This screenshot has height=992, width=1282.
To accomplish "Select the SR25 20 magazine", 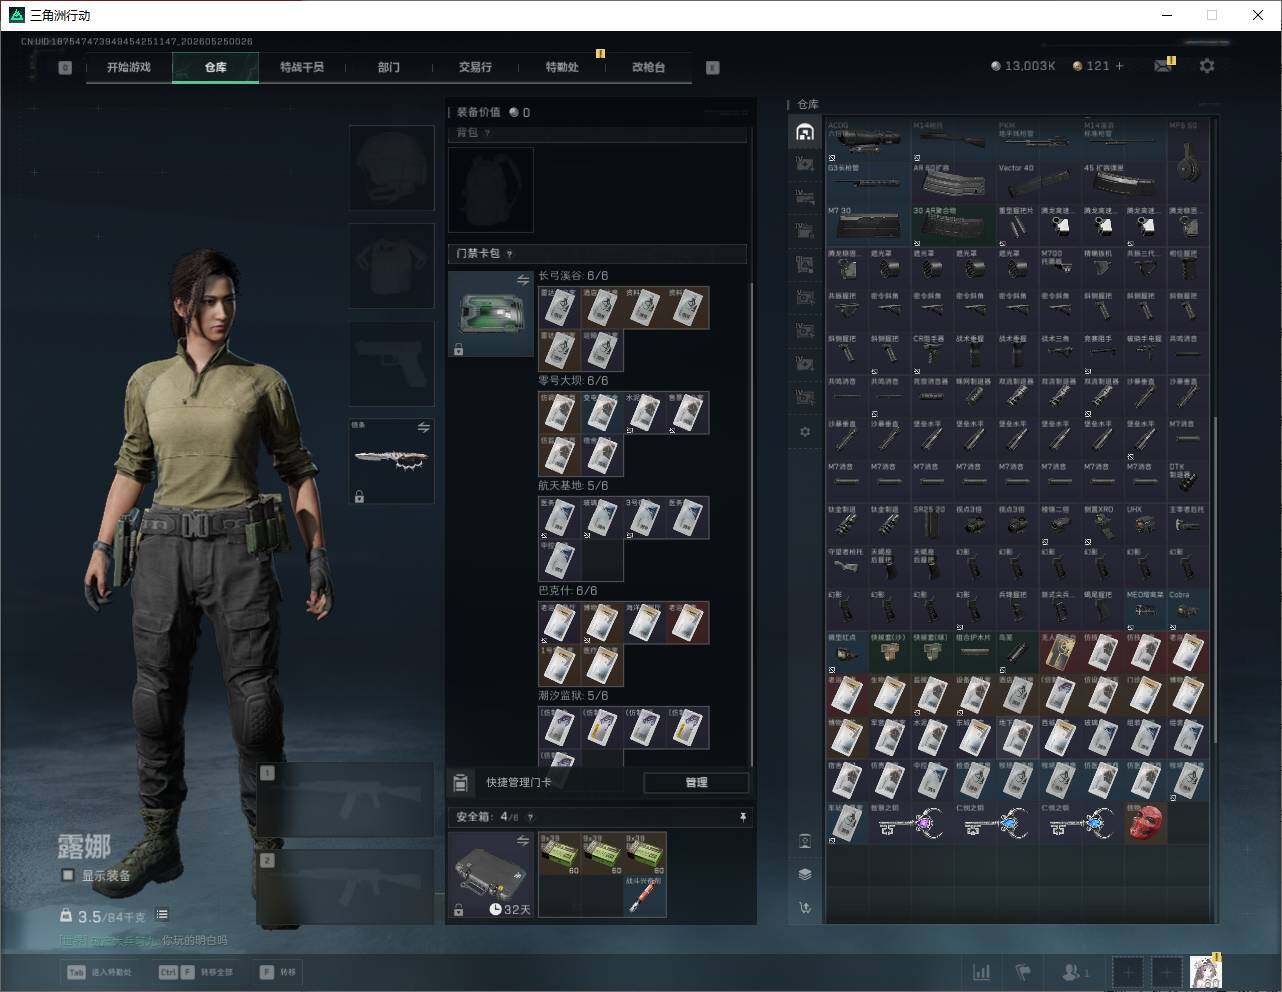I will click(932, 523).
